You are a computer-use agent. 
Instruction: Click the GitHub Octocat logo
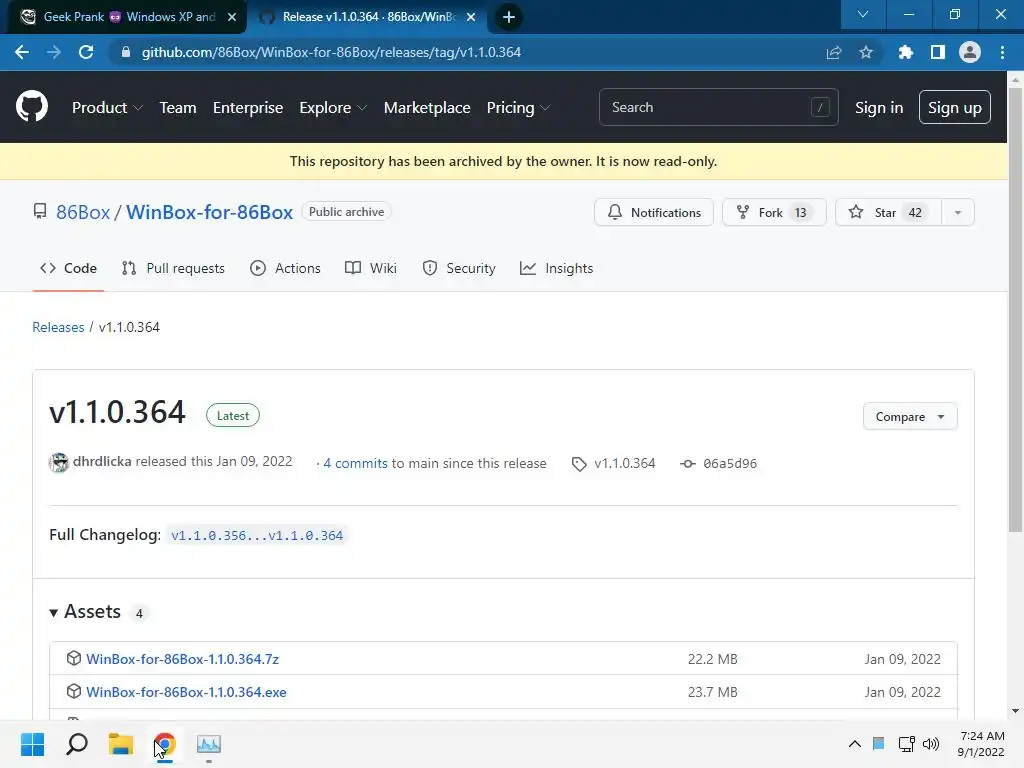click(31, 107)
